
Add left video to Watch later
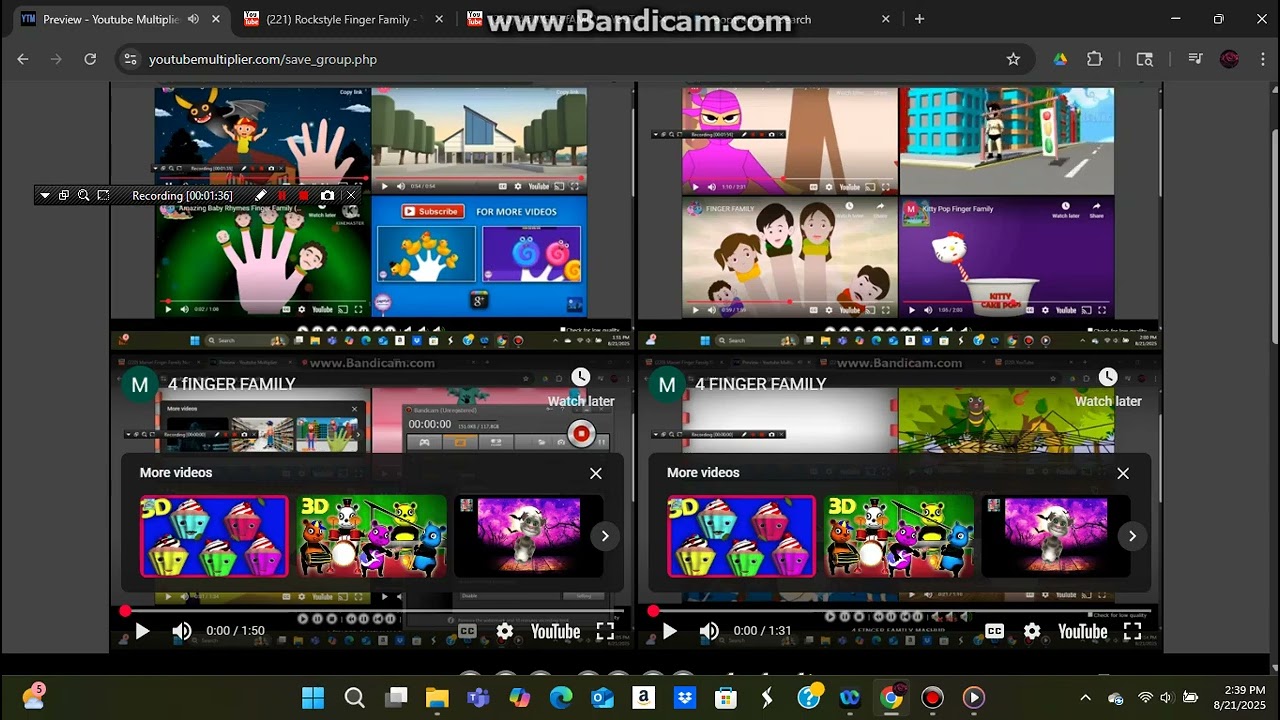581,387
